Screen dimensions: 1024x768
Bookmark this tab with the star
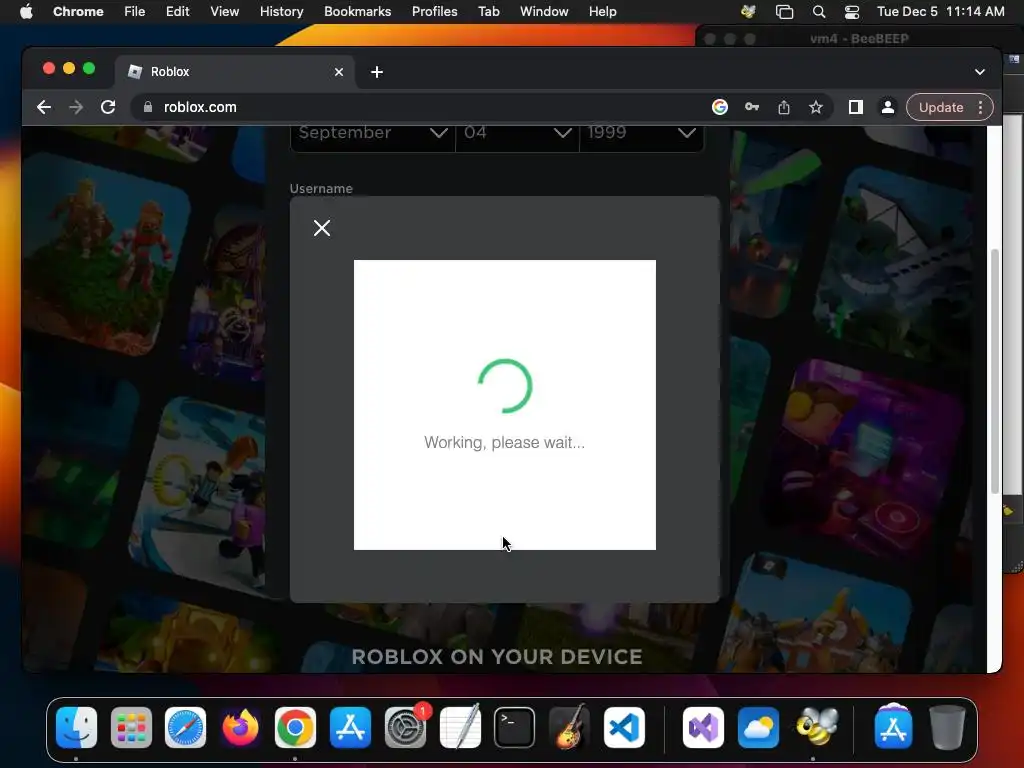(816, 107)
